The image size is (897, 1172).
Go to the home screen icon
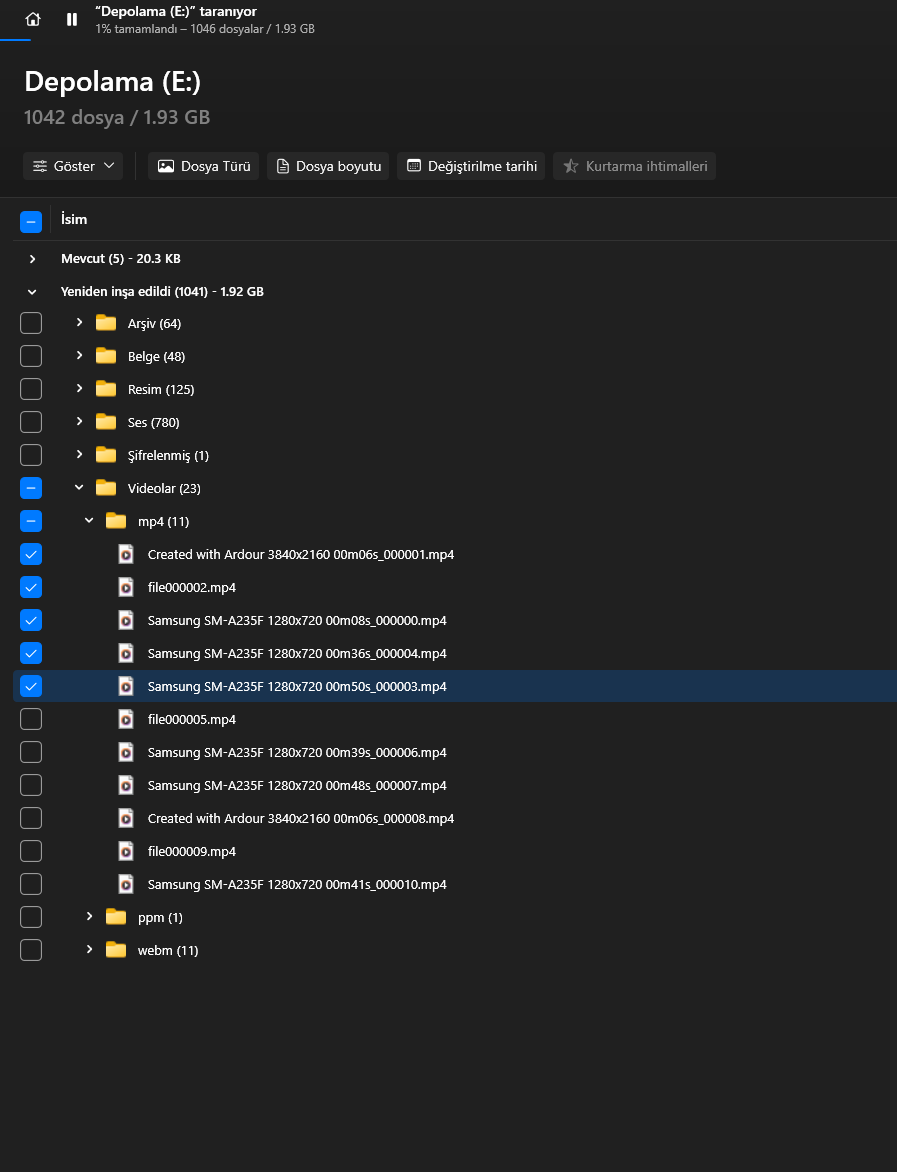(33, 19)
